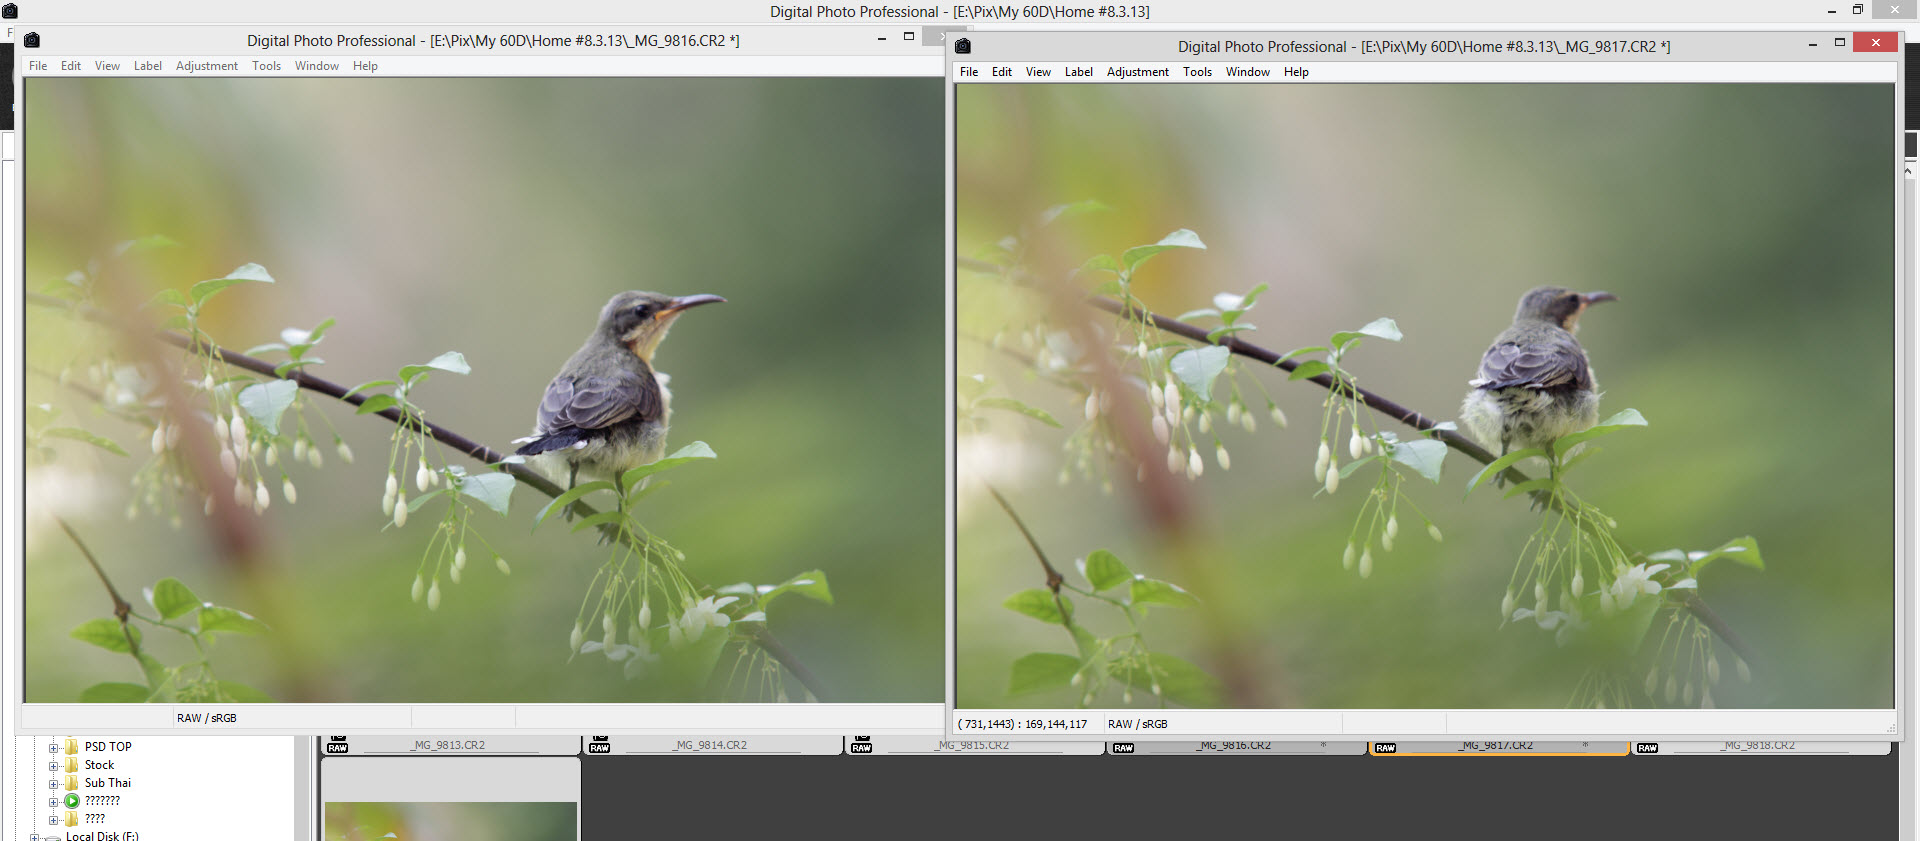Open File menu in _MG_9816.CR2 window
Image resolution: width=1920 pixels, height=841 pixels.
tap(38, 66)
